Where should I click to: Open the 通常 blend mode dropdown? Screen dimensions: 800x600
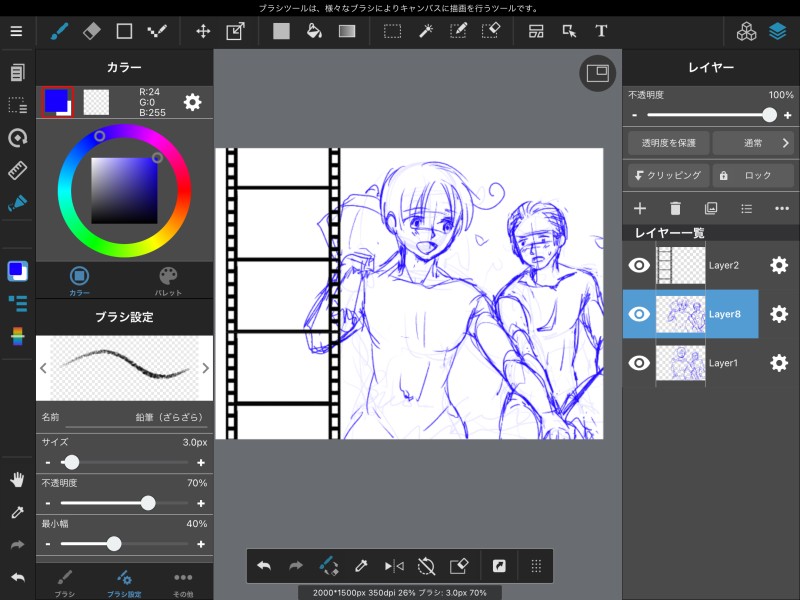coord(753,143)
